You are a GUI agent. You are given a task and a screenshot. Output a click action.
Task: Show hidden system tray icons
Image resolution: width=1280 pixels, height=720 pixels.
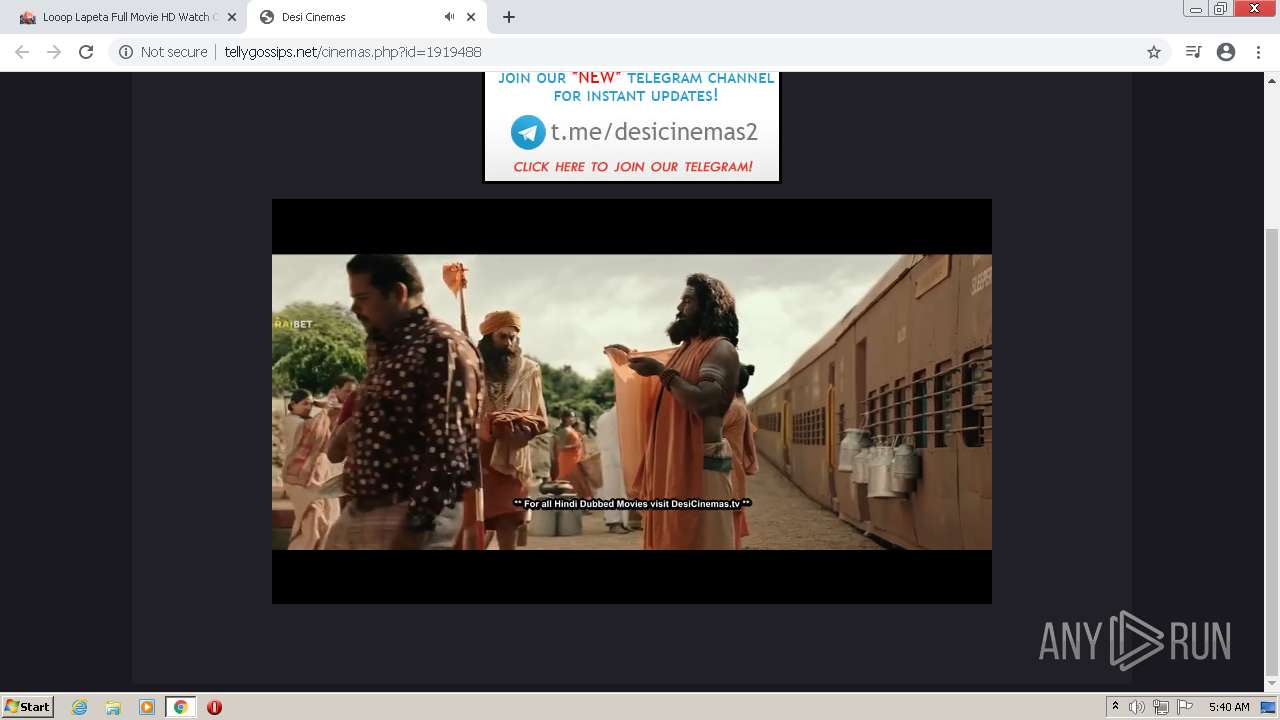click(1115, 707)
